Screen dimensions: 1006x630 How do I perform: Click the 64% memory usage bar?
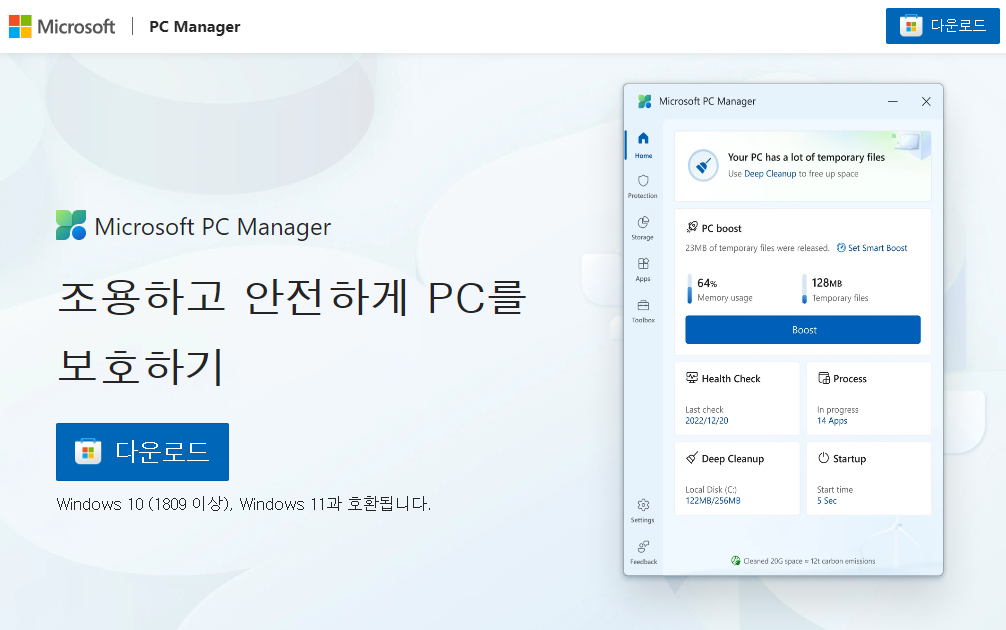pyautogui.click(x=690, y=289)
